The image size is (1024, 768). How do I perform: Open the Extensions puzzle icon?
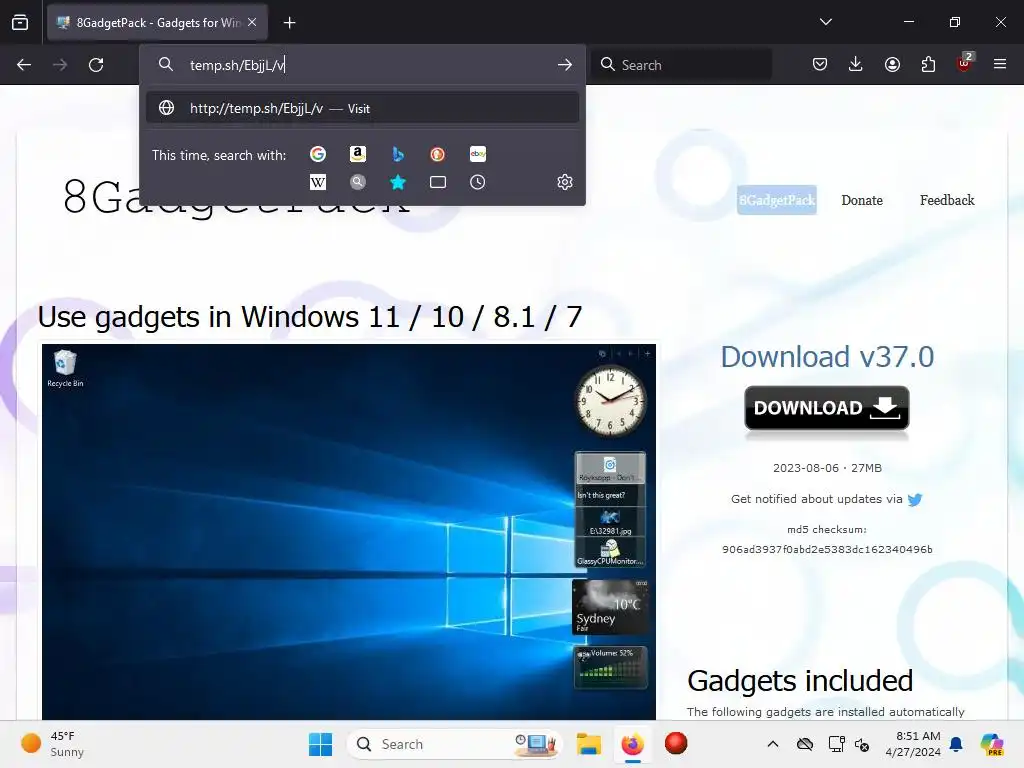pyautogui.click(x=928, y=64)
